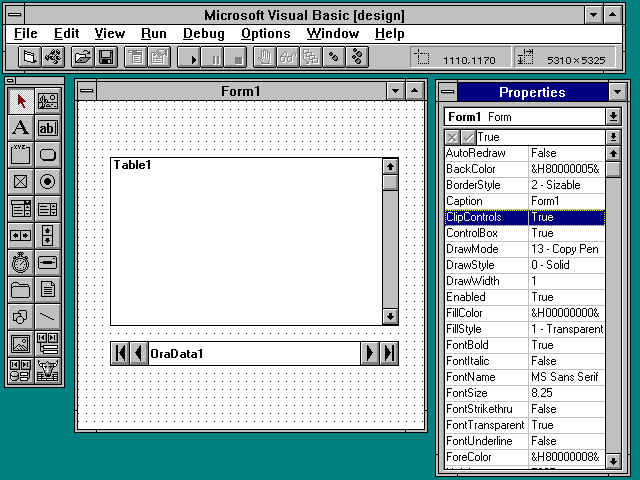Choose the PictureBox tool in toolbox
The height and width of the screenshot is (480, 640).
pos(47,101)
